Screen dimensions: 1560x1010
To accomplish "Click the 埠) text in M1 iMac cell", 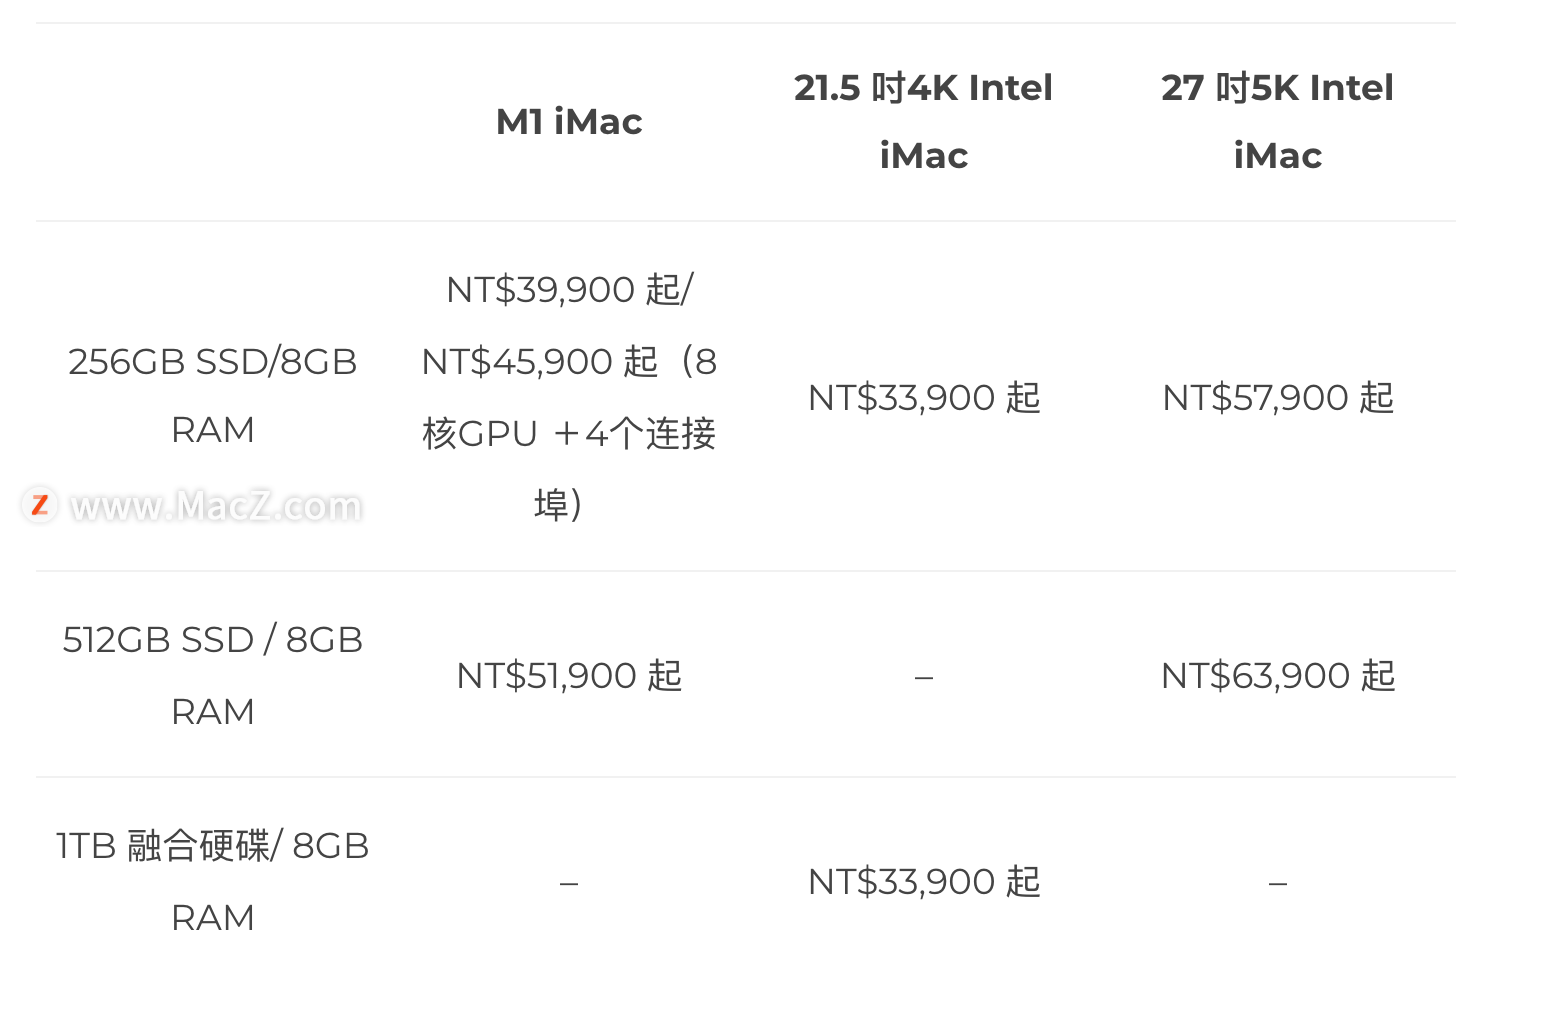I will click(x=558, y=506).
